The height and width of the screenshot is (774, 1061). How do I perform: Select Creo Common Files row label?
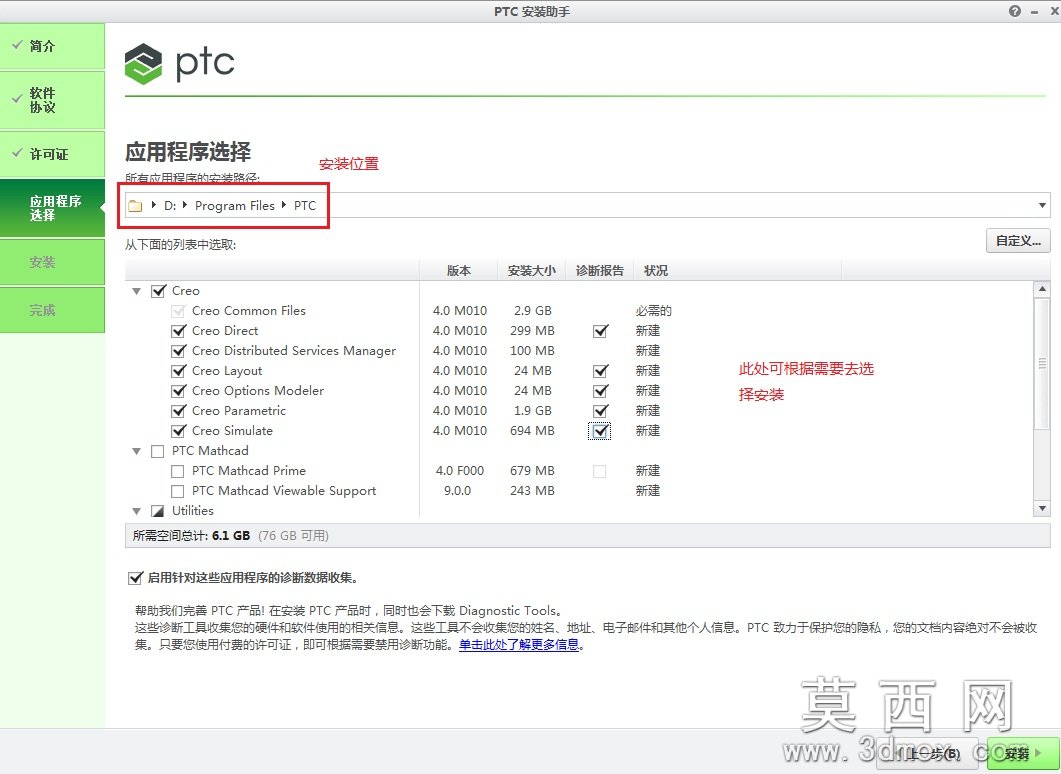pos(248,311)
